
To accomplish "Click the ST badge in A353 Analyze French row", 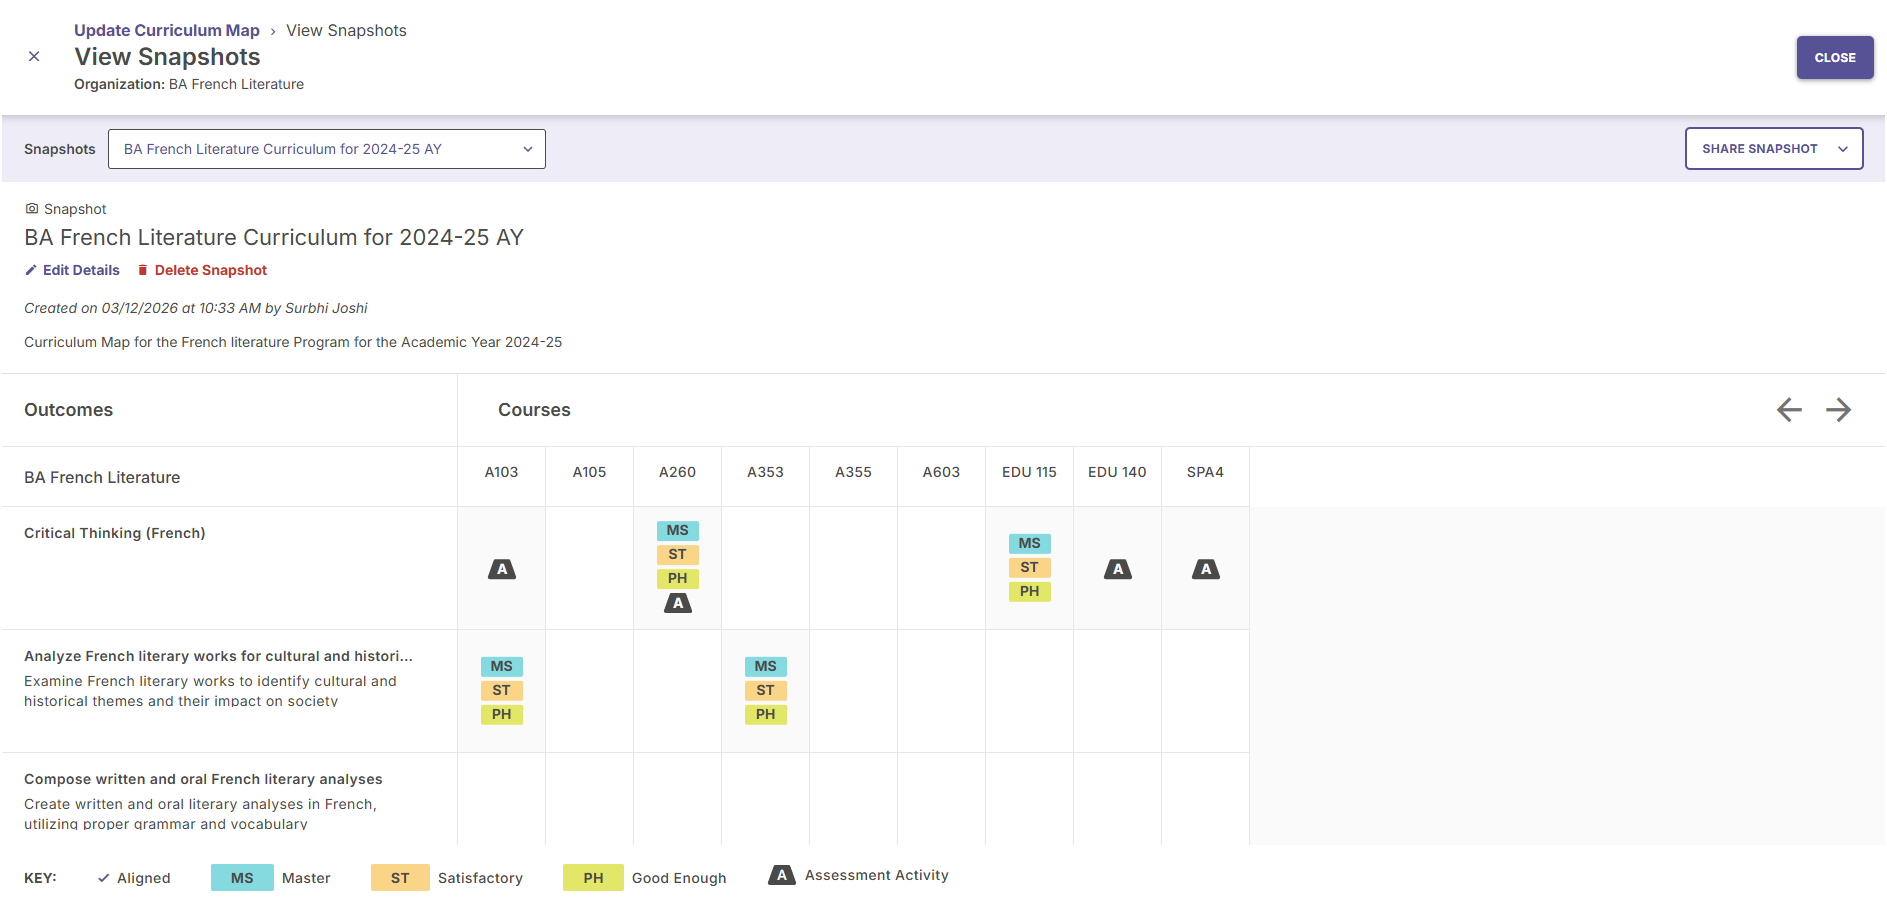I will point(766,691).
